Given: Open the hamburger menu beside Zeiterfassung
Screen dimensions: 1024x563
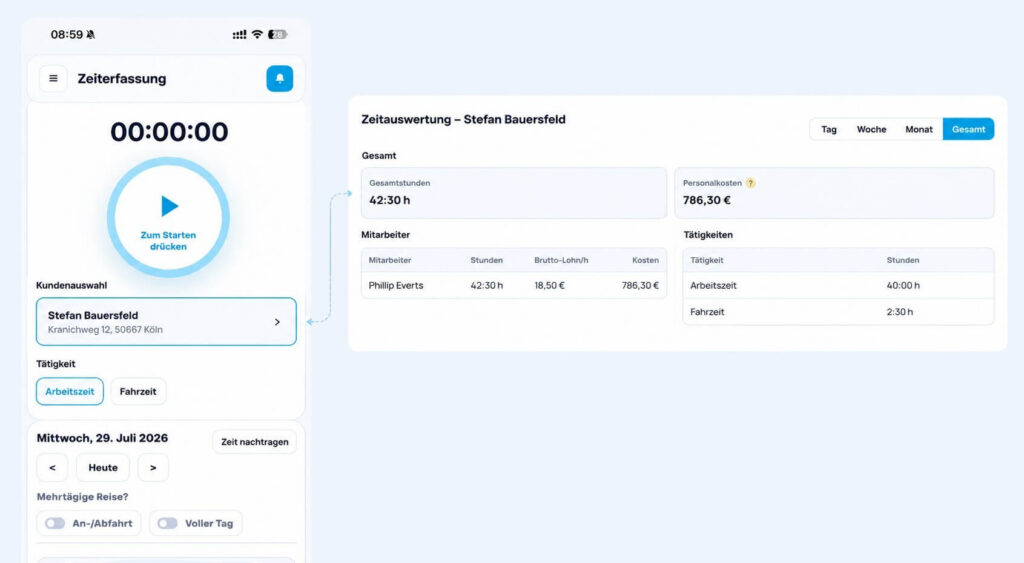Looking at the screenshot, I should pos(53,78).
